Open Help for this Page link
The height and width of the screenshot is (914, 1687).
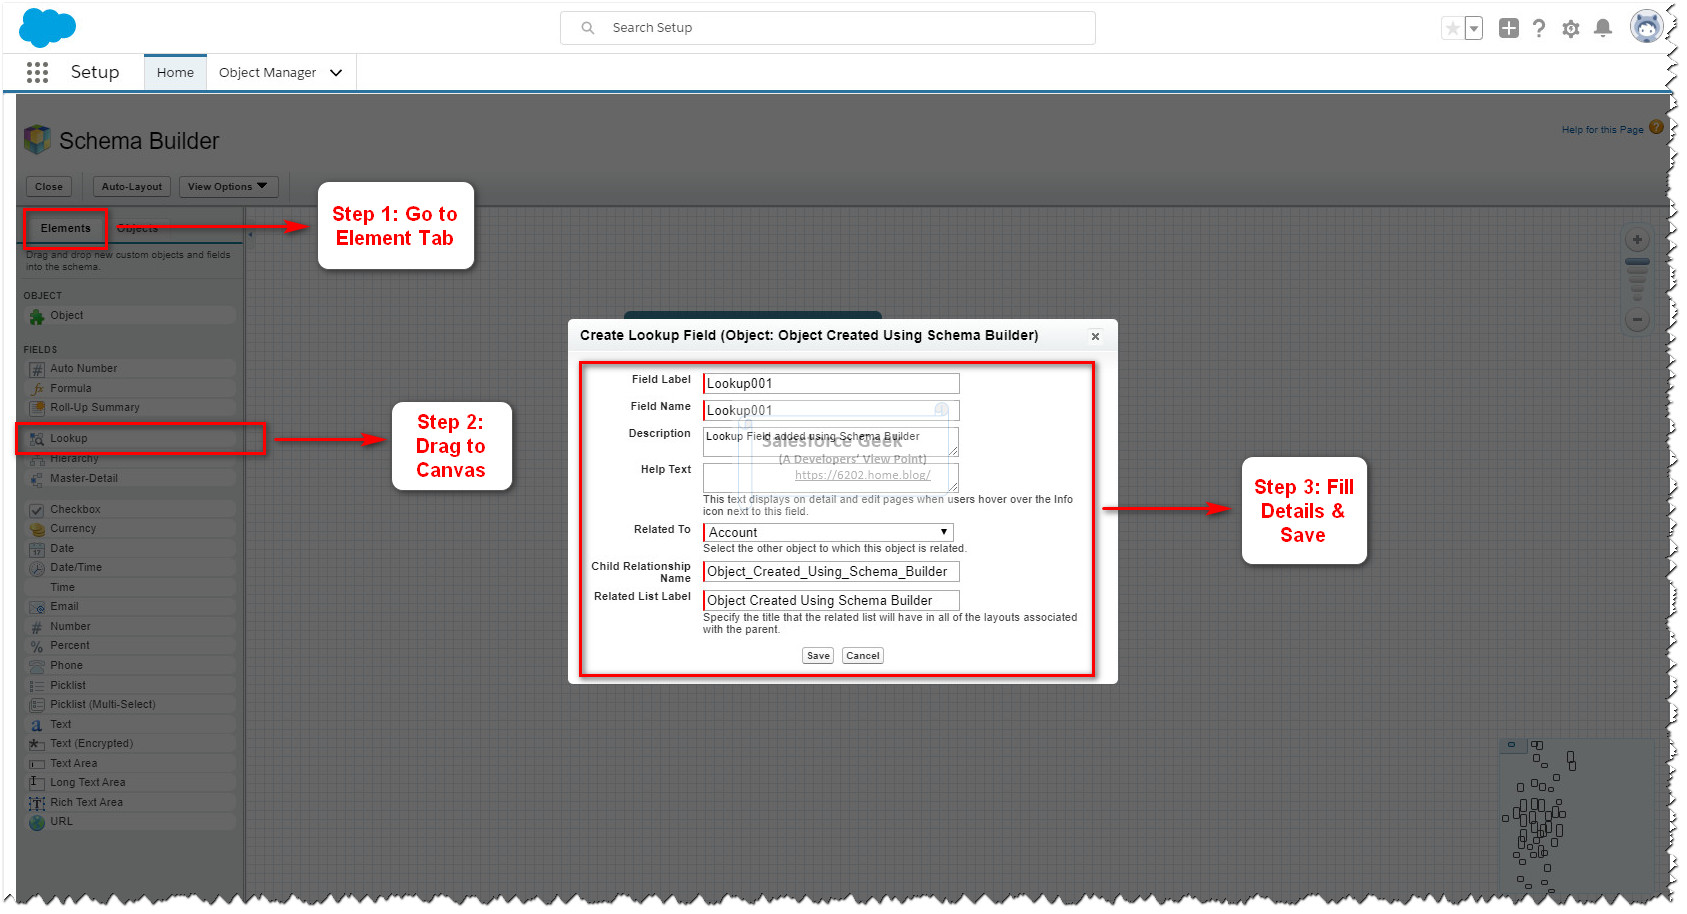1602,129
